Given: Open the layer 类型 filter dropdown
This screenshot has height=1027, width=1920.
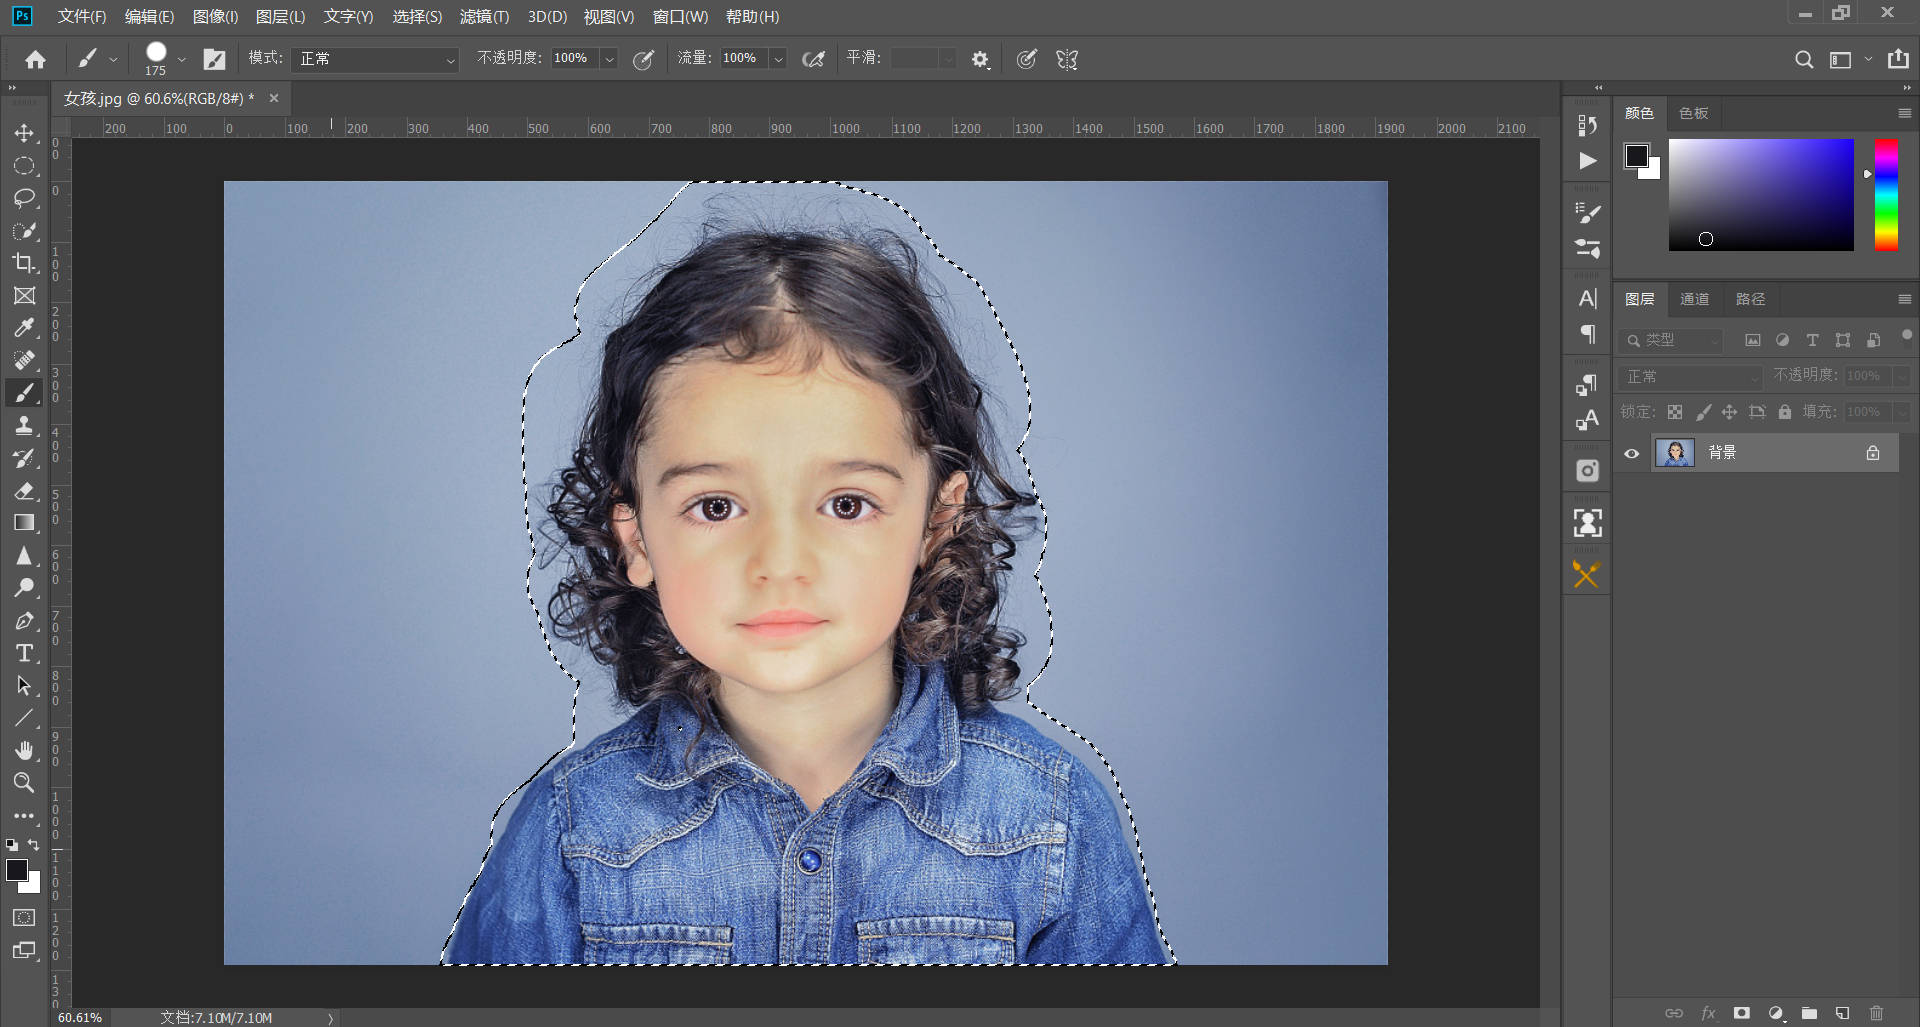Looking at the screenshot, I should pyautogui.click(x=1671, y=340).
